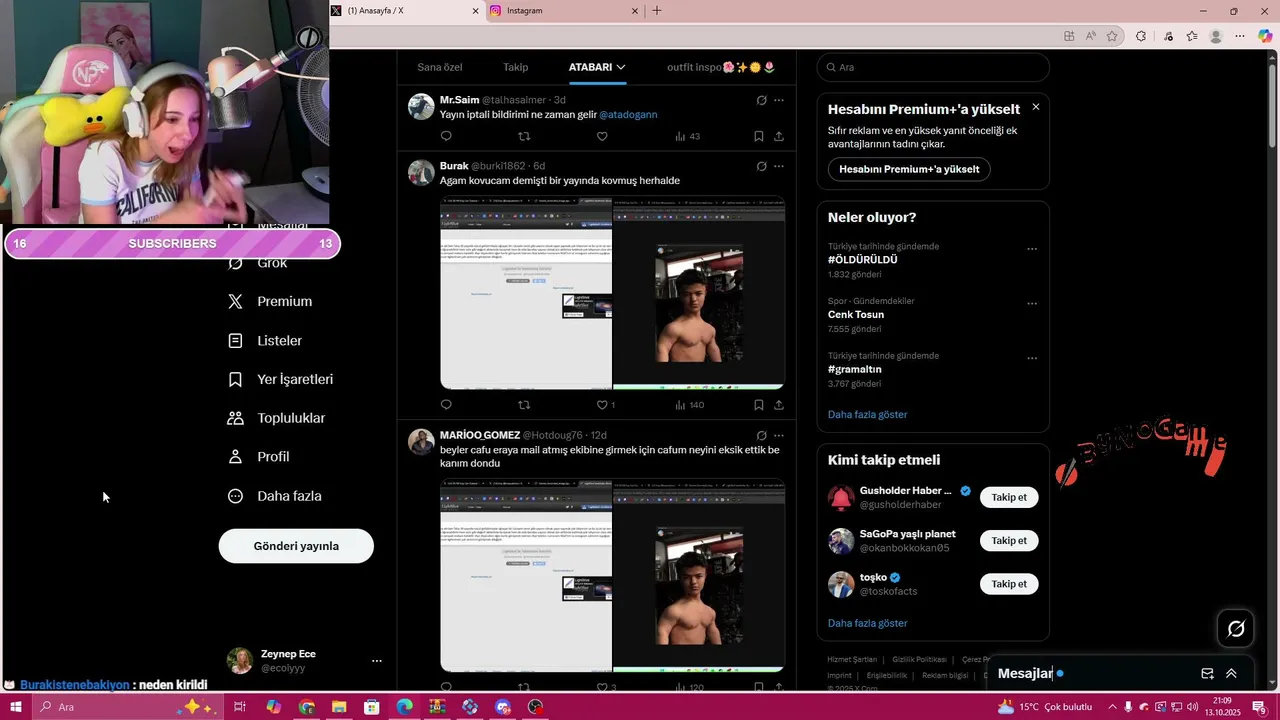This screenshot has height=720, width=1280.
Task: Reply to Burak's post
Action: coord(446,405)
